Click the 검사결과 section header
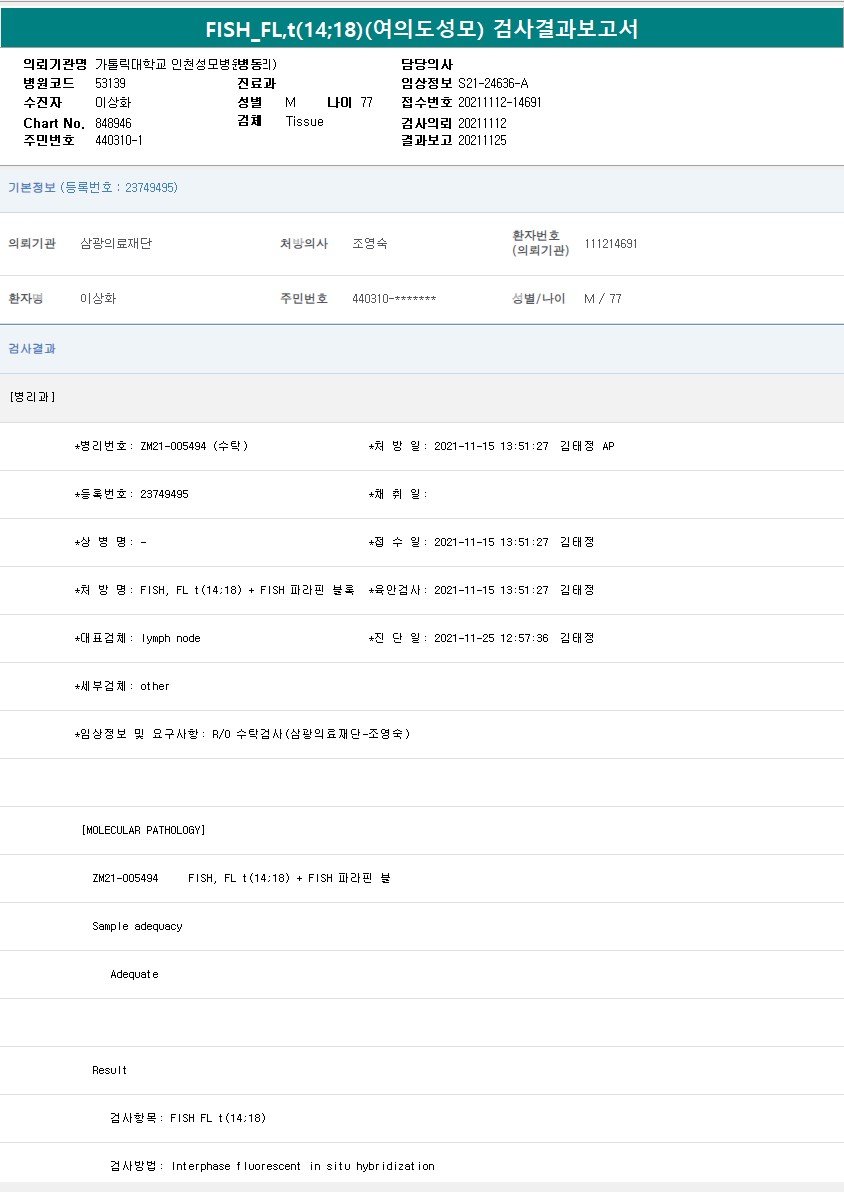Viewport: 844px width, 1192px height. pos(32,348)
